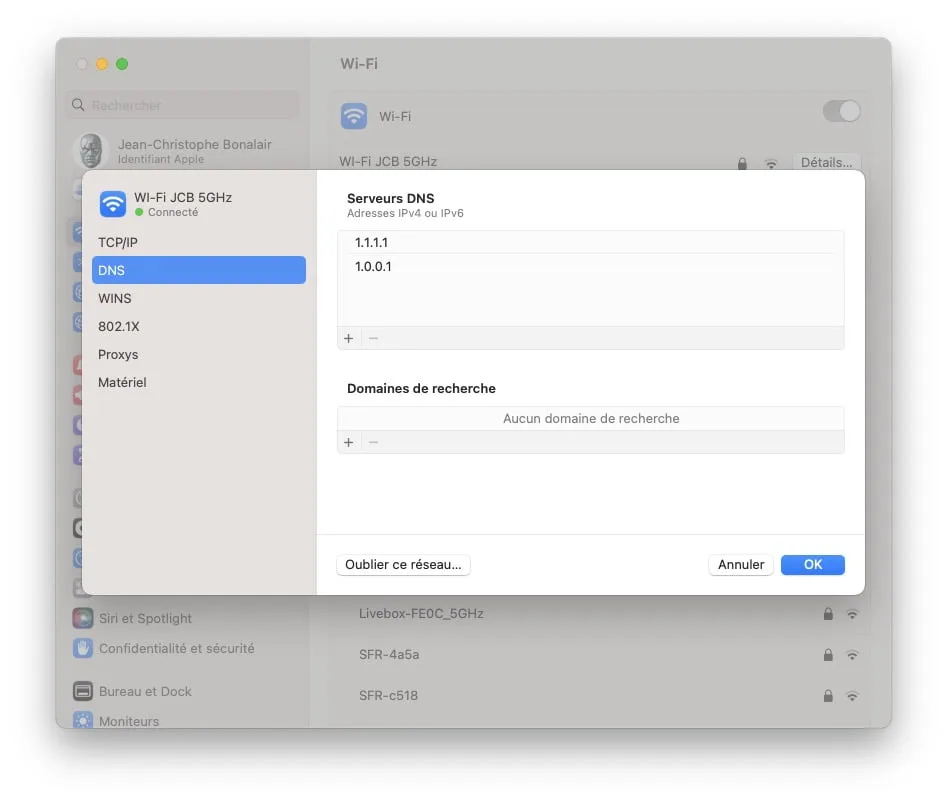
Task: Select DNS server 1.0.0.1
Action: pos(591,266)
